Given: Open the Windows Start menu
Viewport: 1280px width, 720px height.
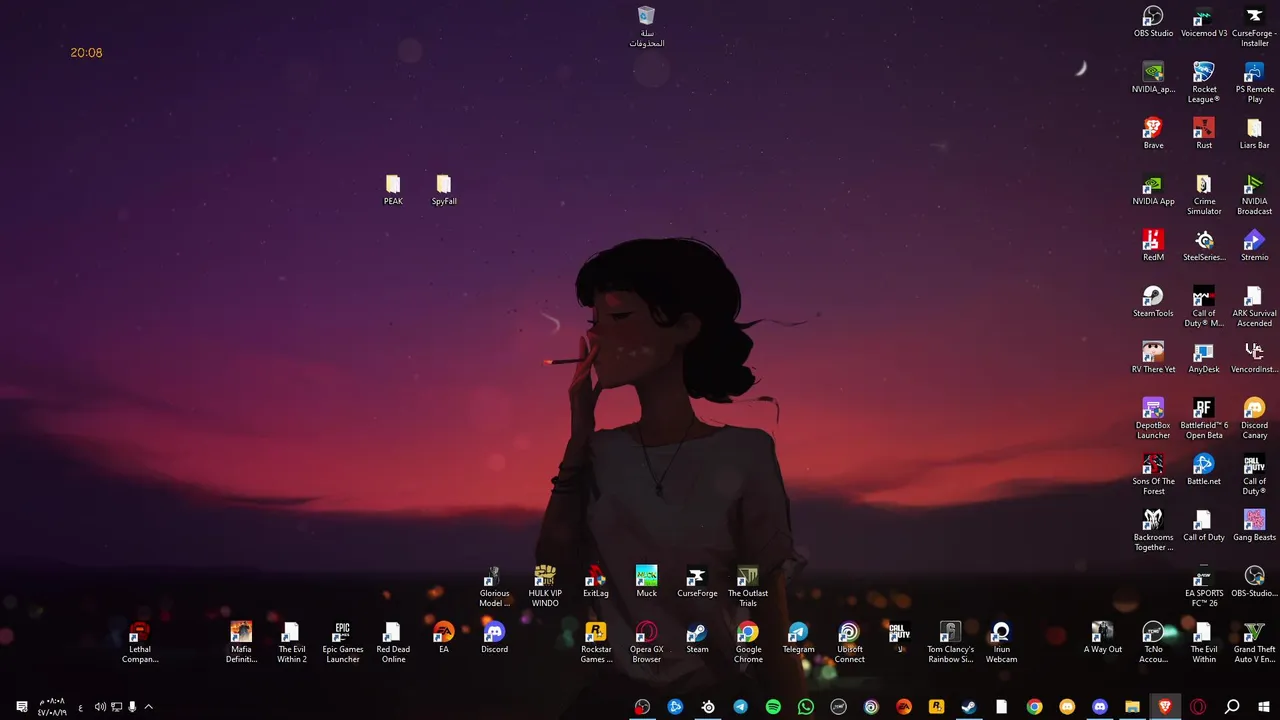Looking at the screenshot, I should click(1263, 707).
